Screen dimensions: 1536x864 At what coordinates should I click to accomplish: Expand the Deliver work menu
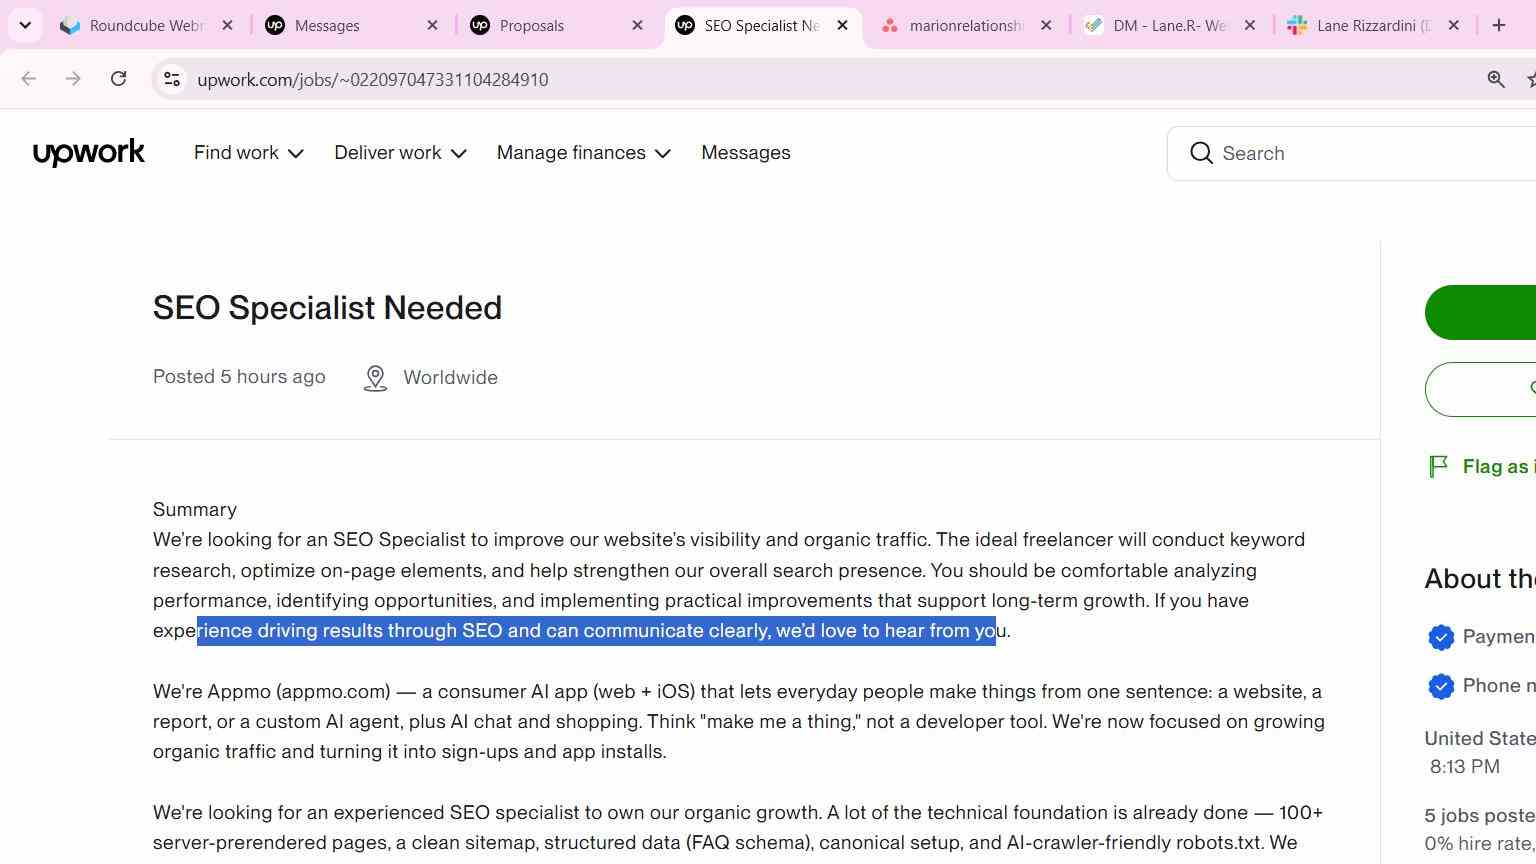400,153
